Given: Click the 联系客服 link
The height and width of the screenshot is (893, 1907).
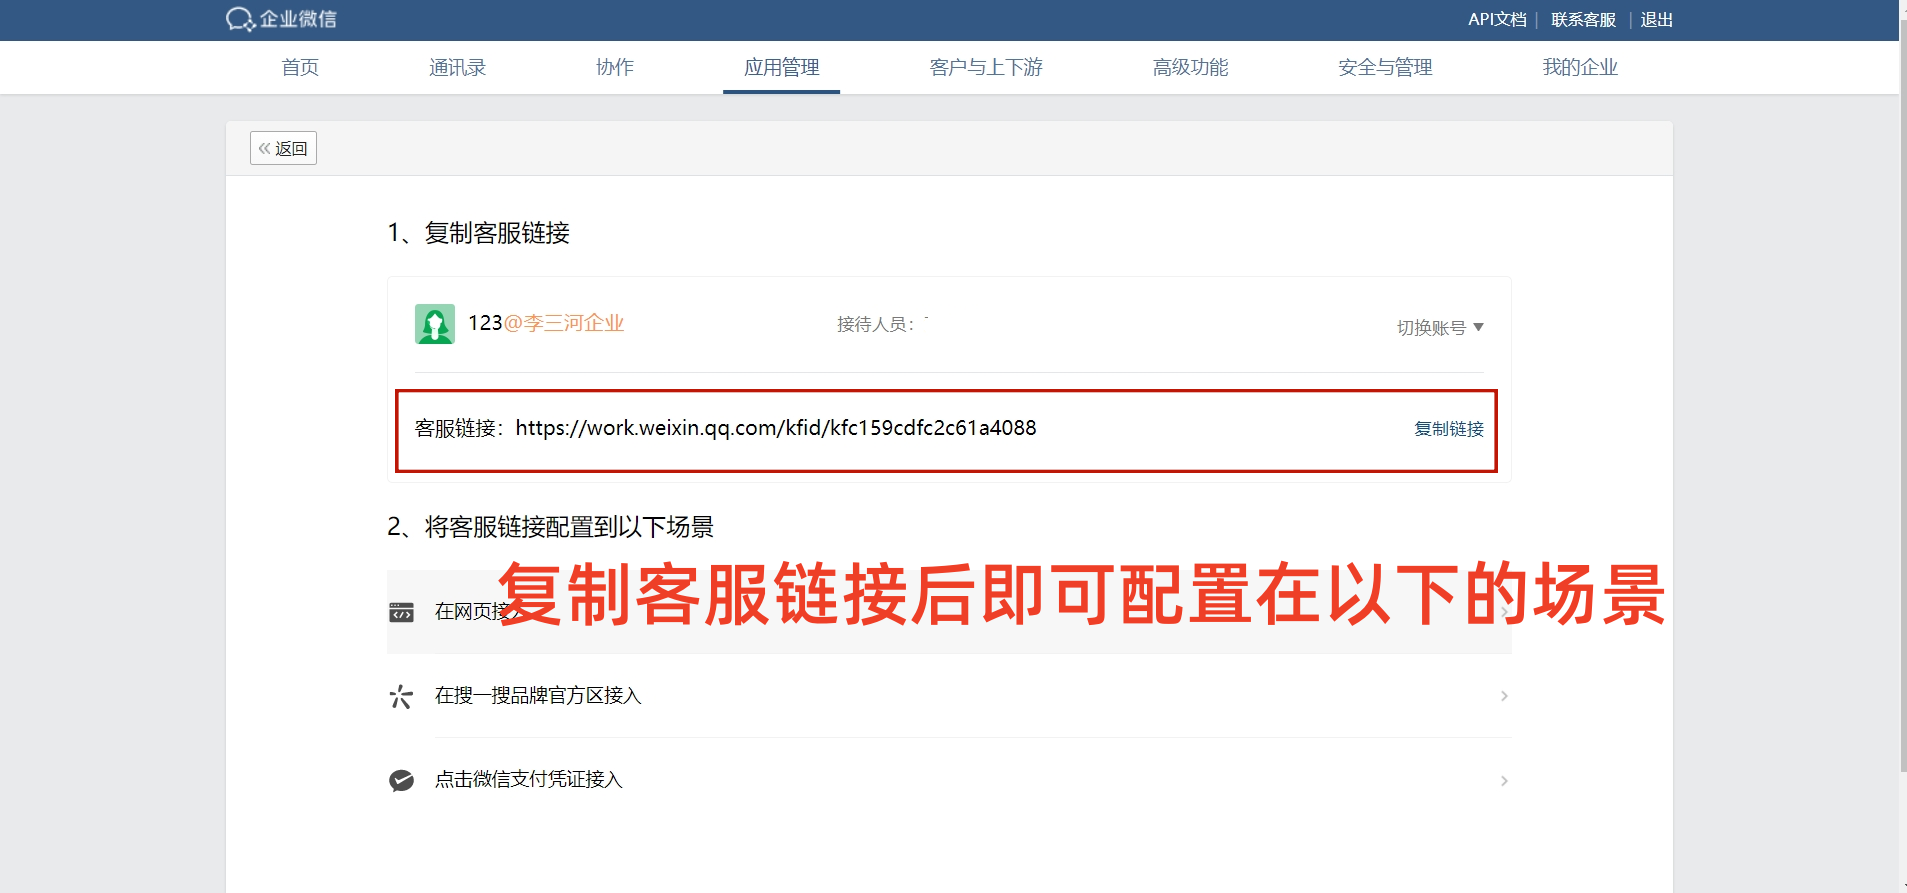Looking at the screenshot, I should coord(1583,19).
